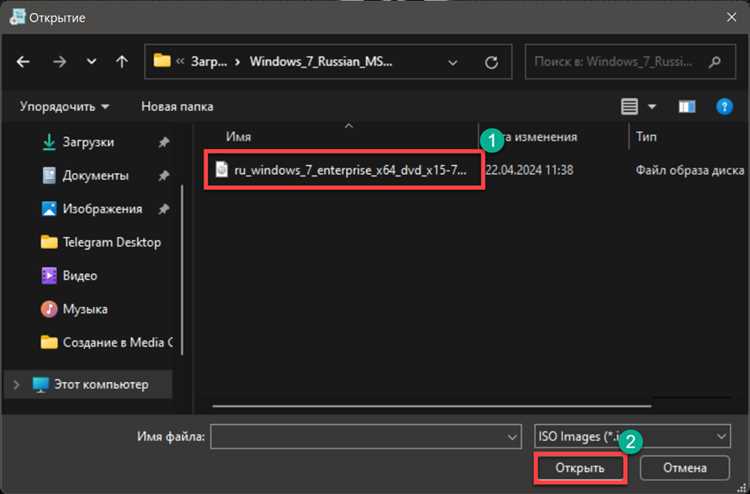Open help with the blue question icon
This screenshot has height=494, width=750.
[x=725, y=106]
